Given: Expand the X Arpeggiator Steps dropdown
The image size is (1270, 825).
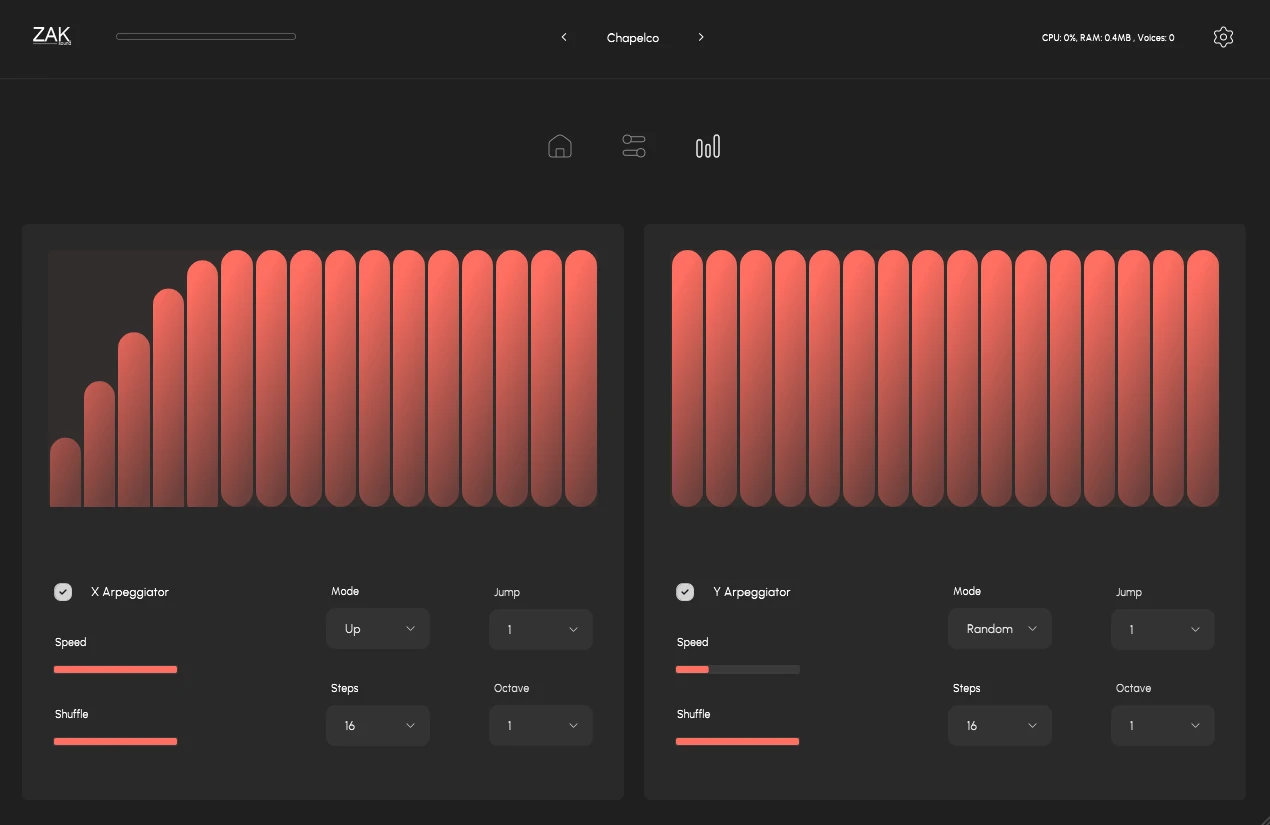Looking at the screenshot, I should (x=378, y=726).
